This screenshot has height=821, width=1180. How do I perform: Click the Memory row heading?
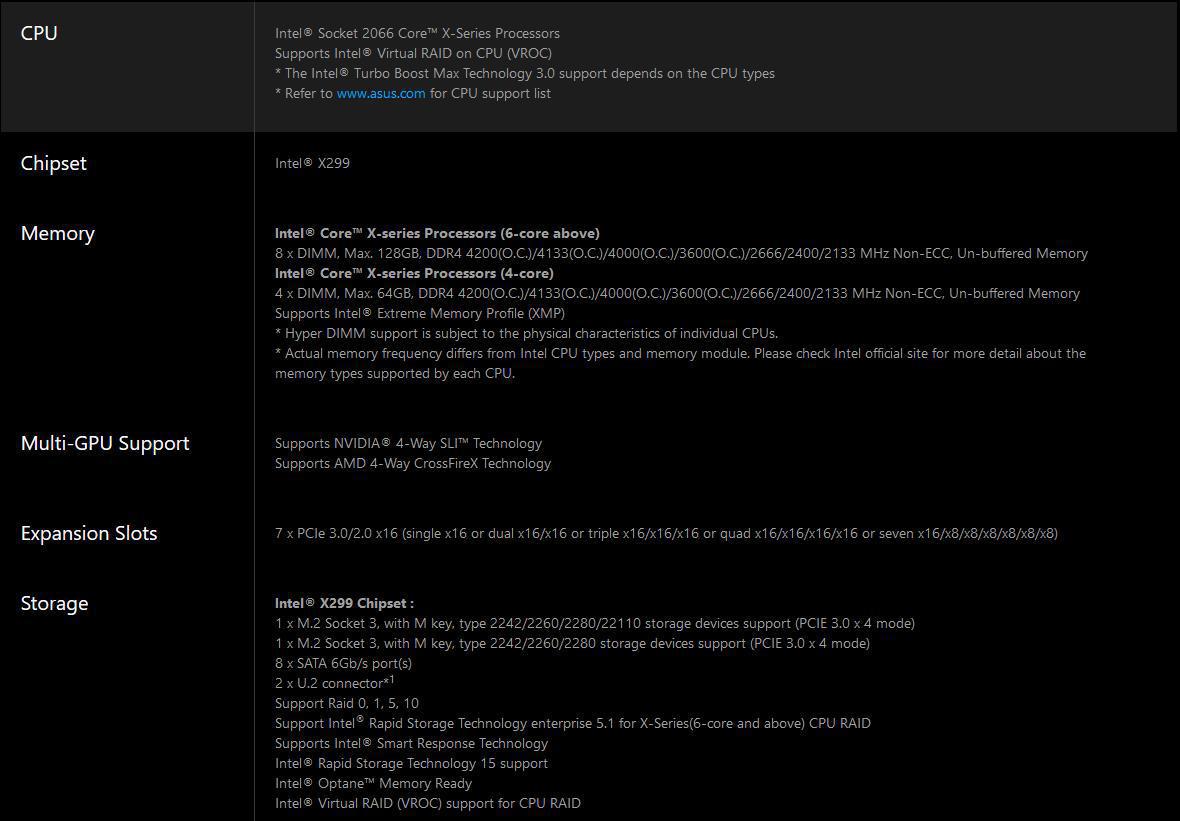(58, 233)
